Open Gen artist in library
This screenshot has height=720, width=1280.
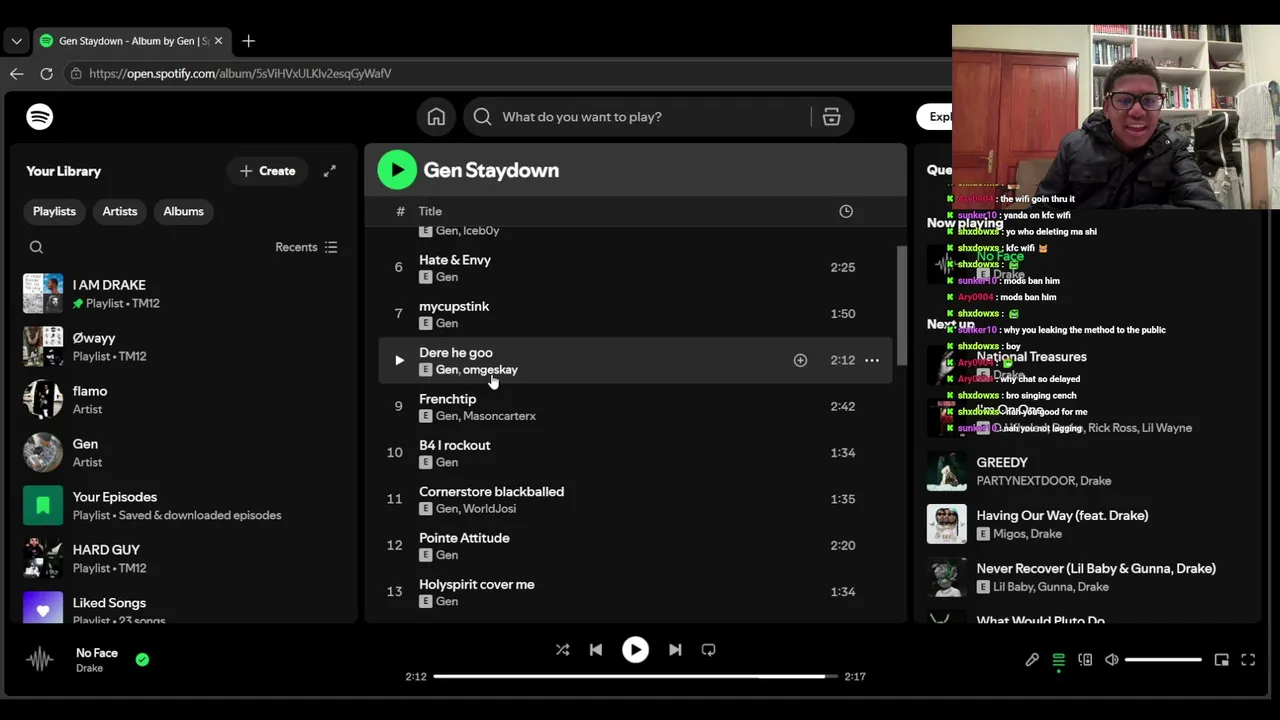tap(184, 452)
